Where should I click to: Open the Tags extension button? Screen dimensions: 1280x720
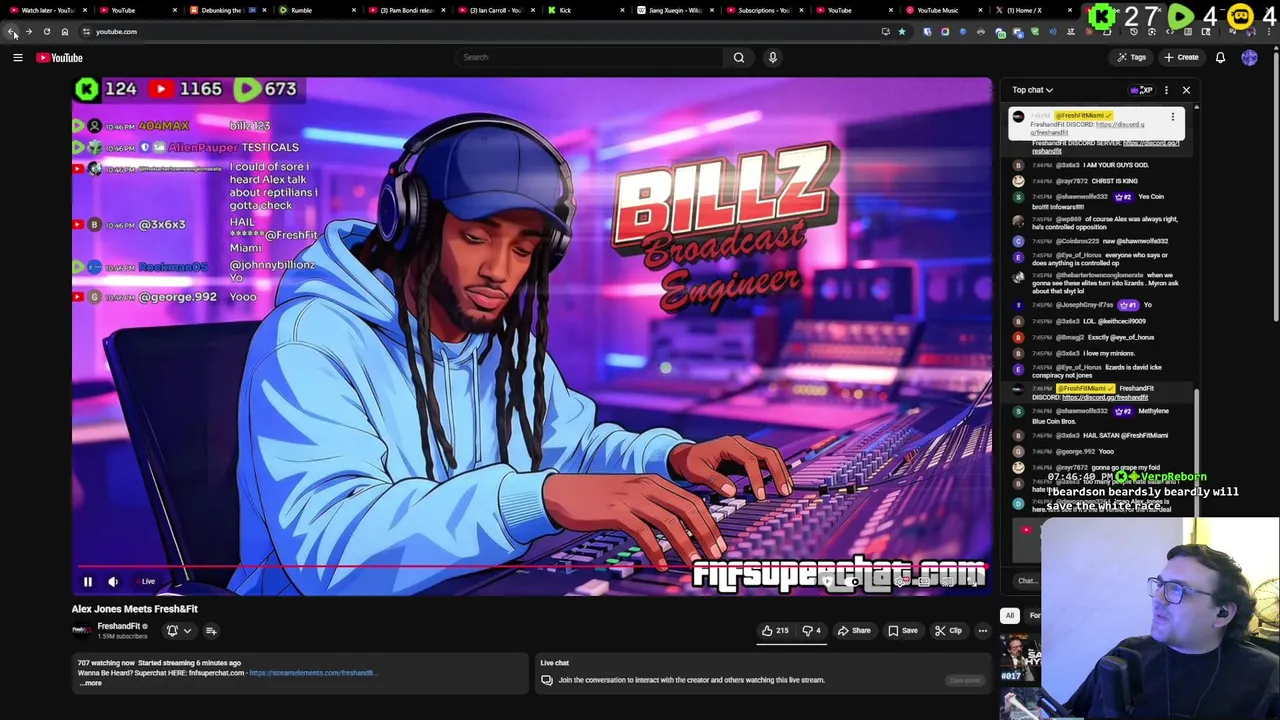(1132, 57)
